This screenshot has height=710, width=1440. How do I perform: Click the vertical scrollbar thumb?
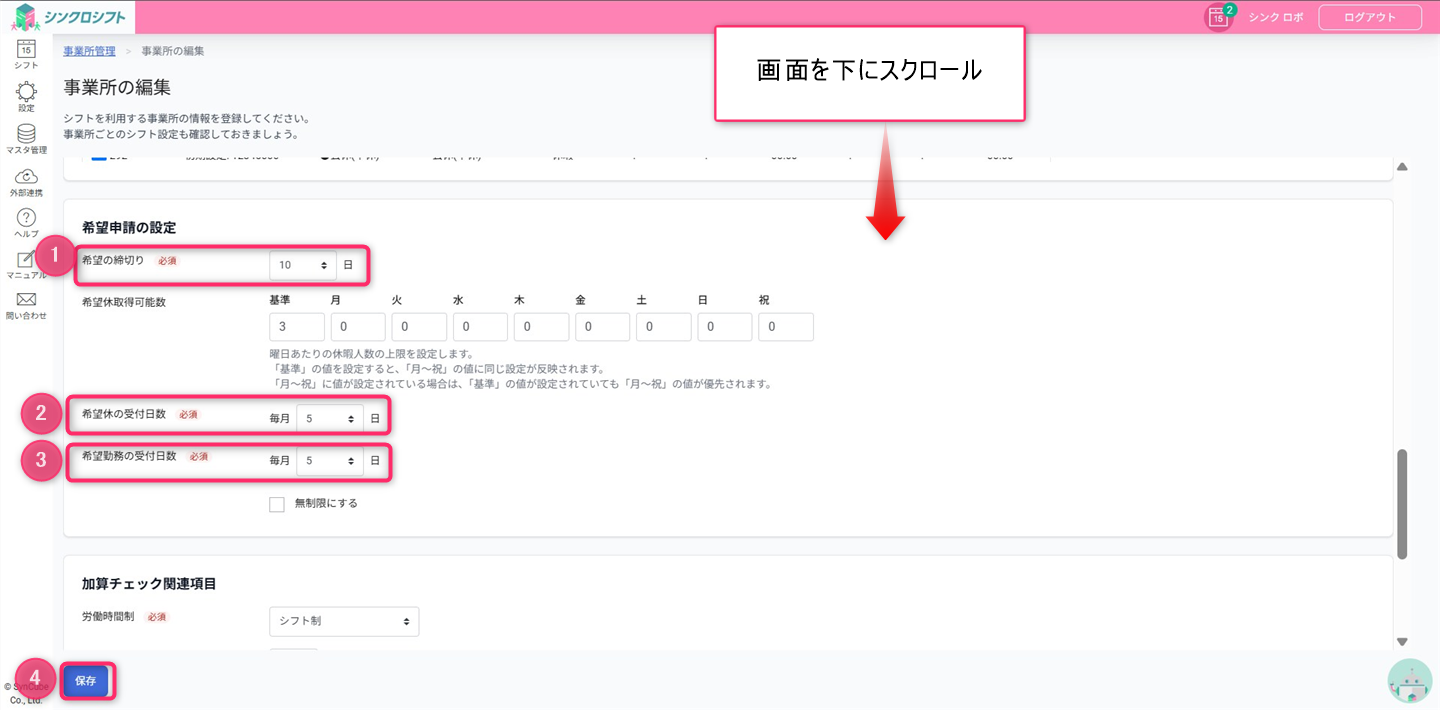point(1402,504)
